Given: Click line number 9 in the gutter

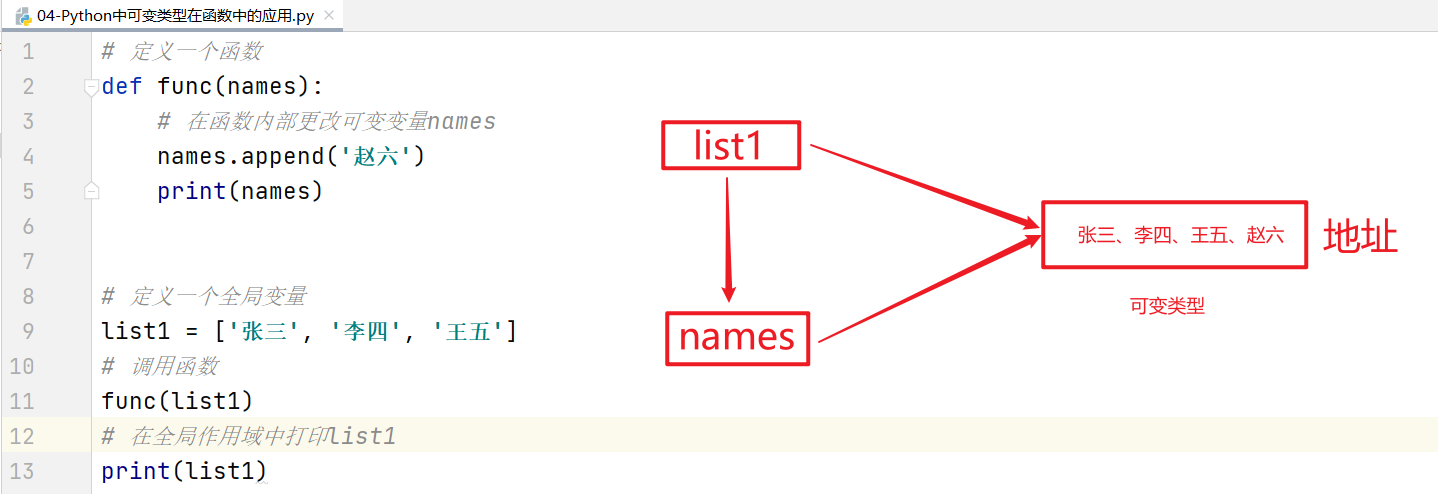Looking at the screenshot, I should pos(27,331).
